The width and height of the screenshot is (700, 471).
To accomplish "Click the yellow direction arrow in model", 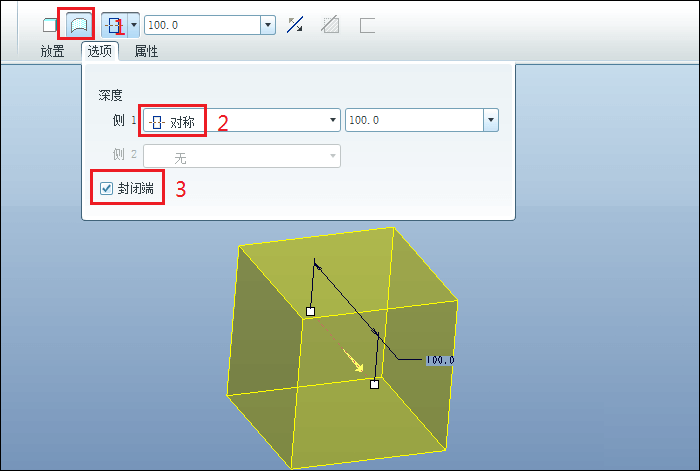I will pos(354,362).
